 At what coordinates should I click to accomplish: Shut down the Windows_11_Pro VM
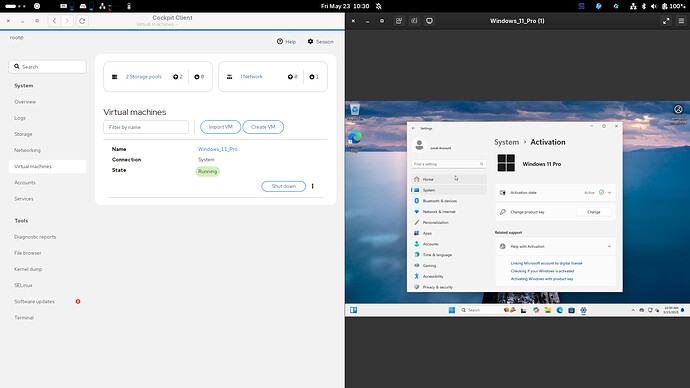283,186
